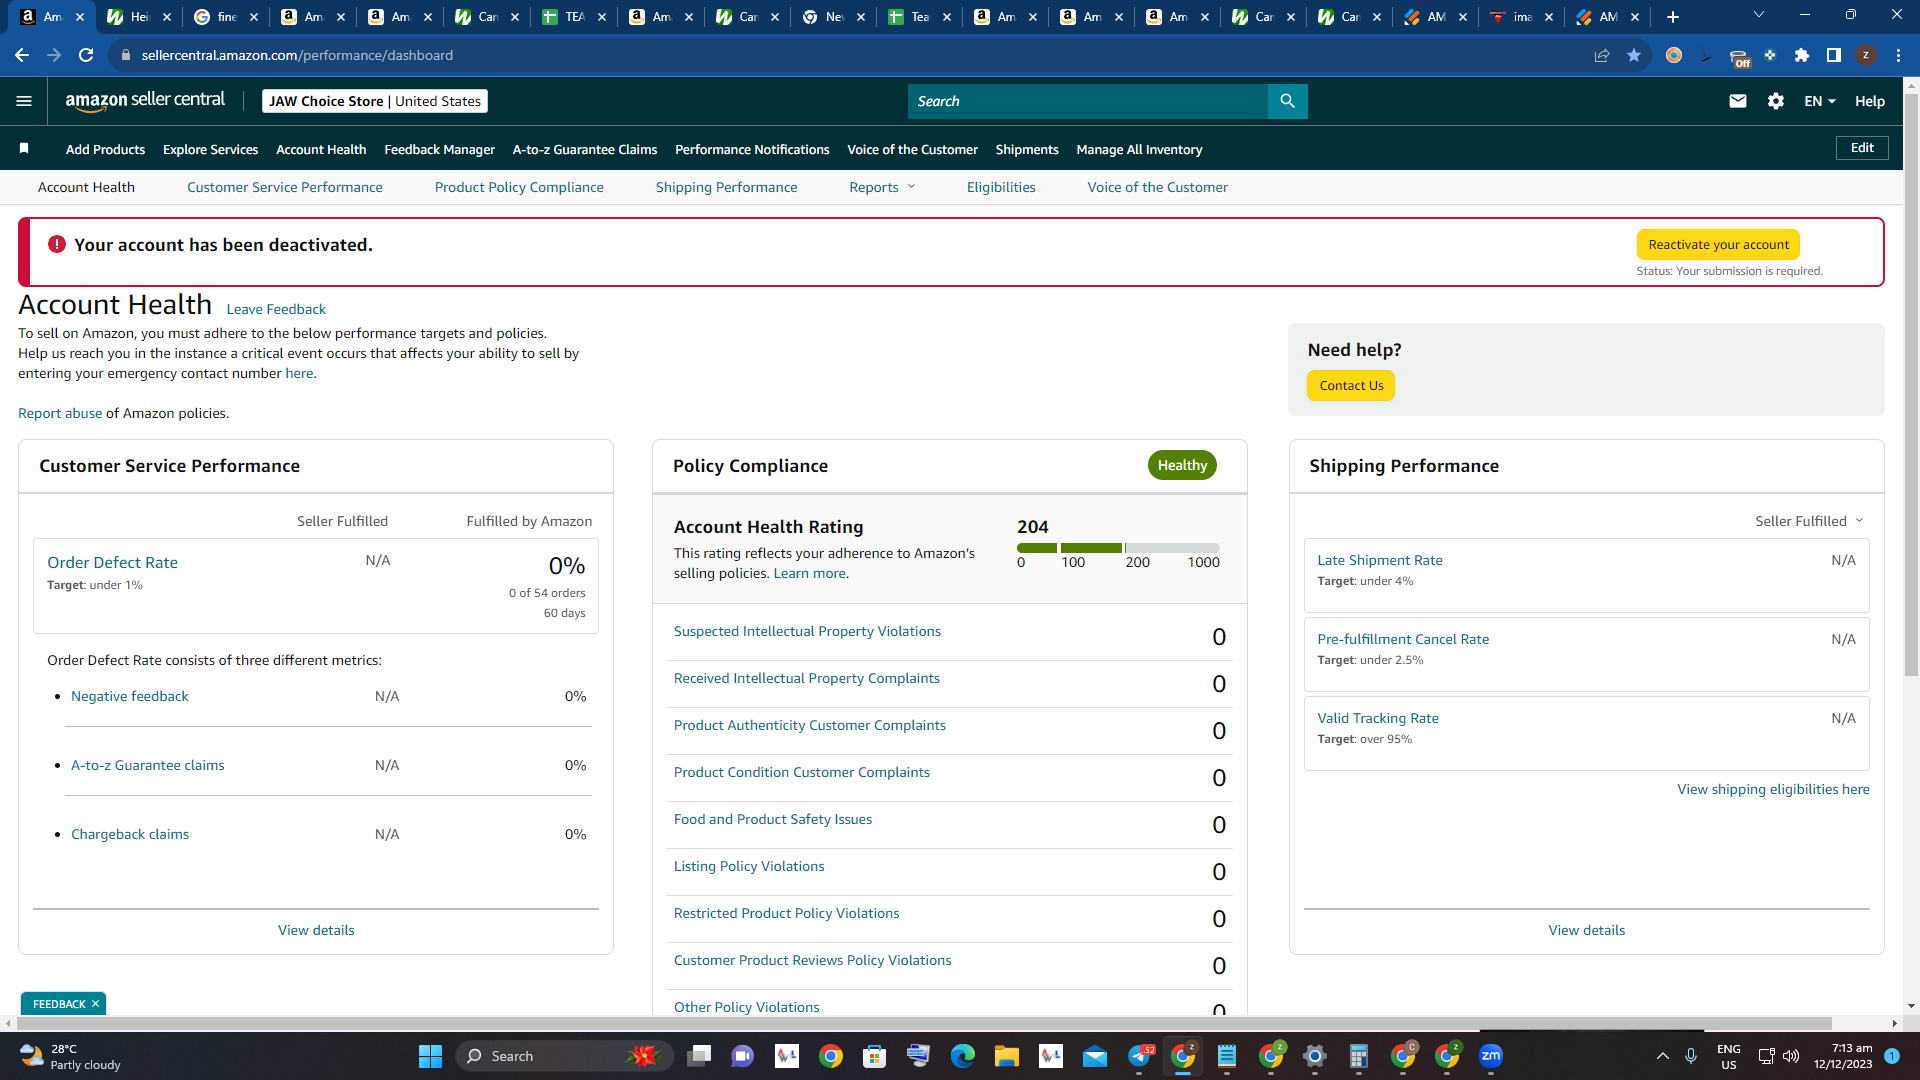This screenshot has height=1080, width=1920.
Task: Open Manage All Inventory menu item
Action: click(x=1139, y=149)
